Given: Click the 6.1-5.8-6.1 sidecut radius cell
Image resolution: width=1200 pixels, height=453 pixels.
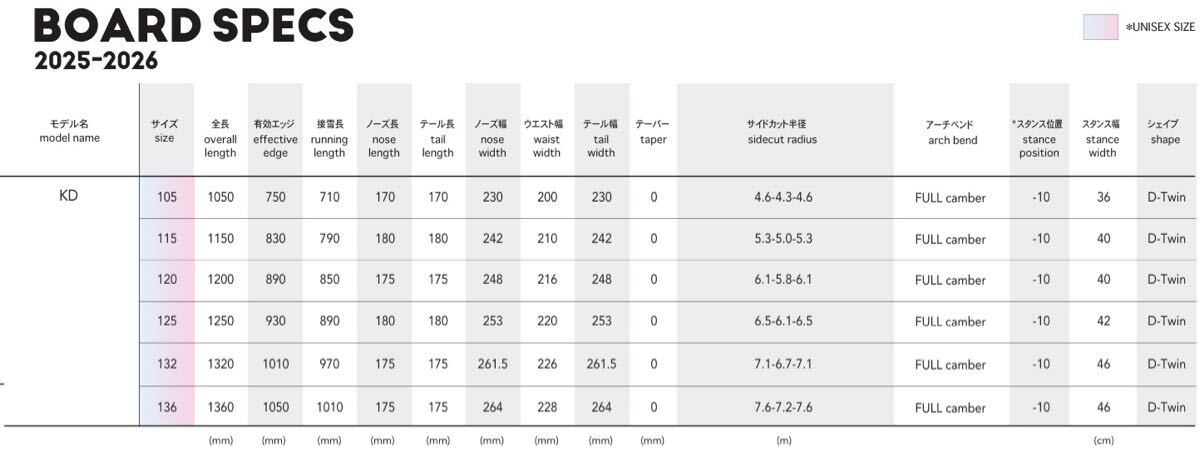Looking at the screenshot, I should tap(782, 281).
